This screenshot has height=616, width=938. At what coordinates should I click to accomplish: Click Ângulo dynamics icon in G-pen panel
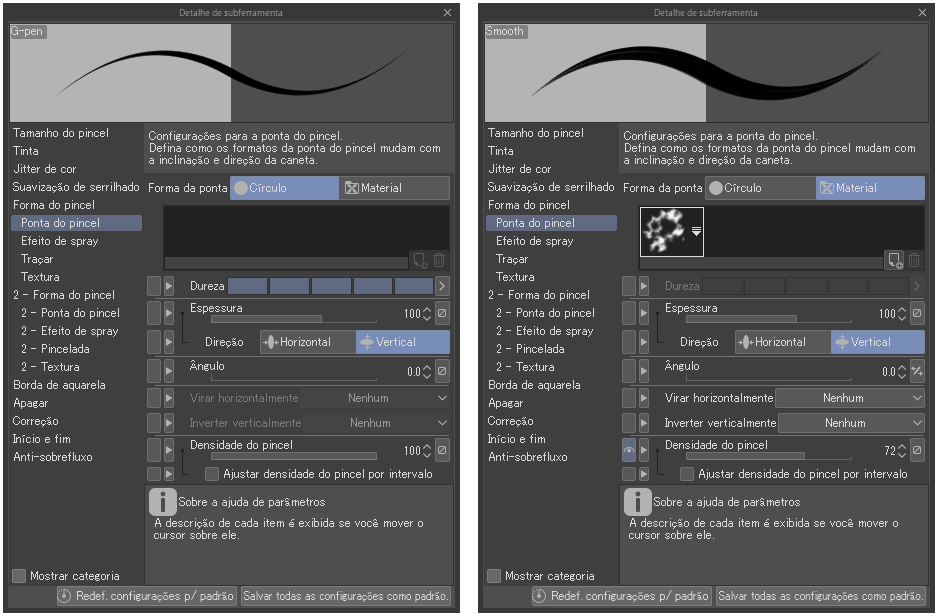point(442,371)
